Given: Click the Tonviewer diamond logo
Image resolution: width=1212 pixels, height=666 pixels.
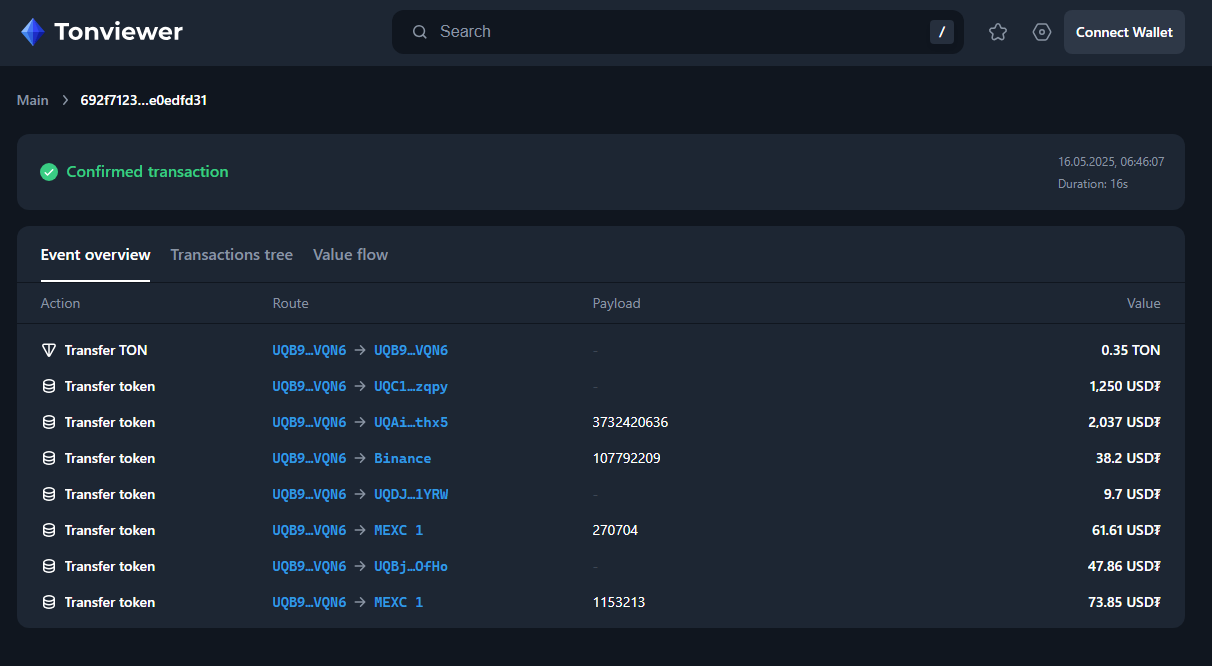Looking at the screenshot, I should [x=33, y=32].
